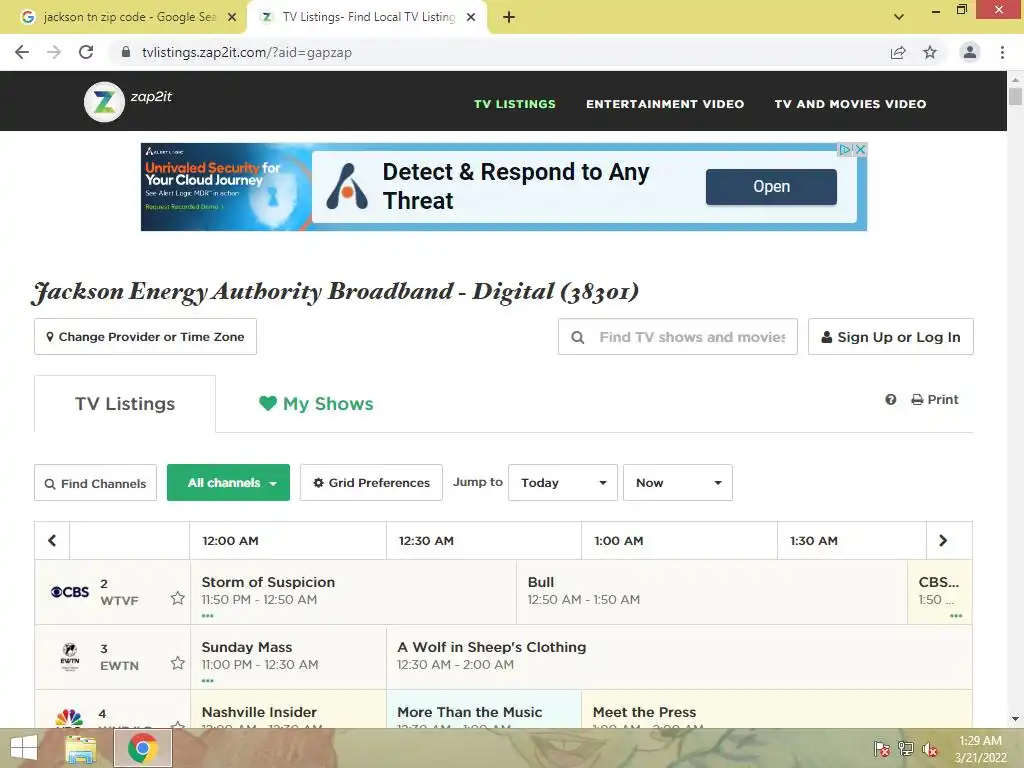Open Windows Start menu
This screenshot has height=768, width=1024.
24,748
